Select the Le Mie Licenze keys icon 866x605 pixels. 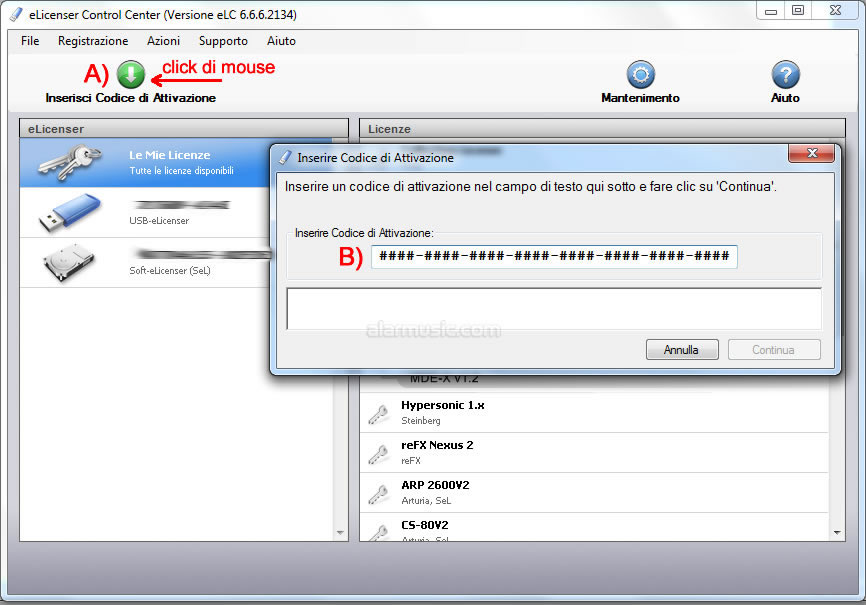(70, 162)
